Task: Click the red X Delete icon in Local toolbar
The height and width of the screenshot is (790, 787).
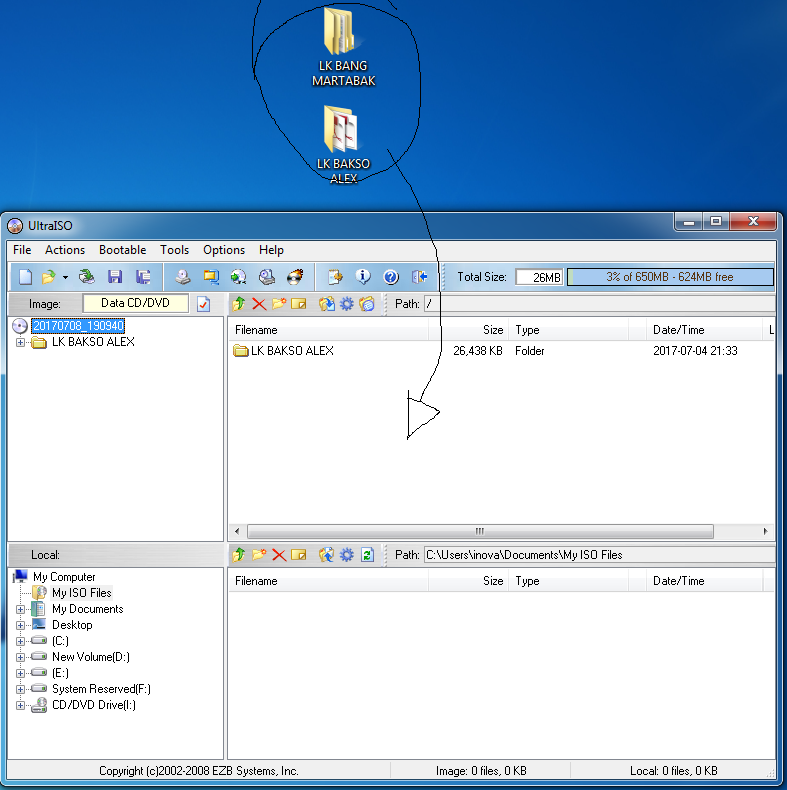Action: (279, 555)
